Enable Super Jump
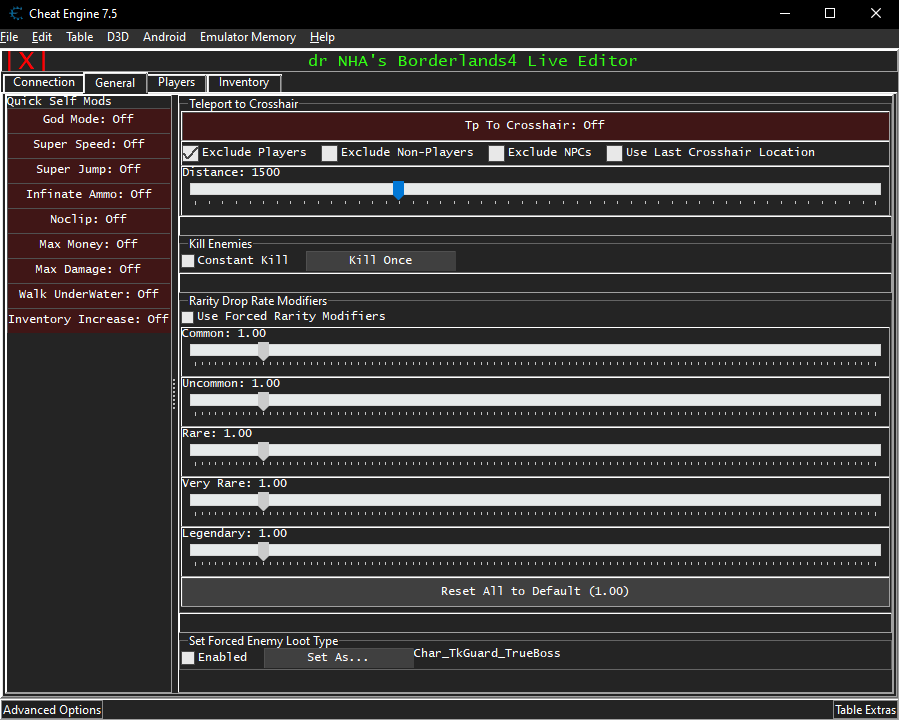The image size is (899, 720). click(x=88, y=169)
